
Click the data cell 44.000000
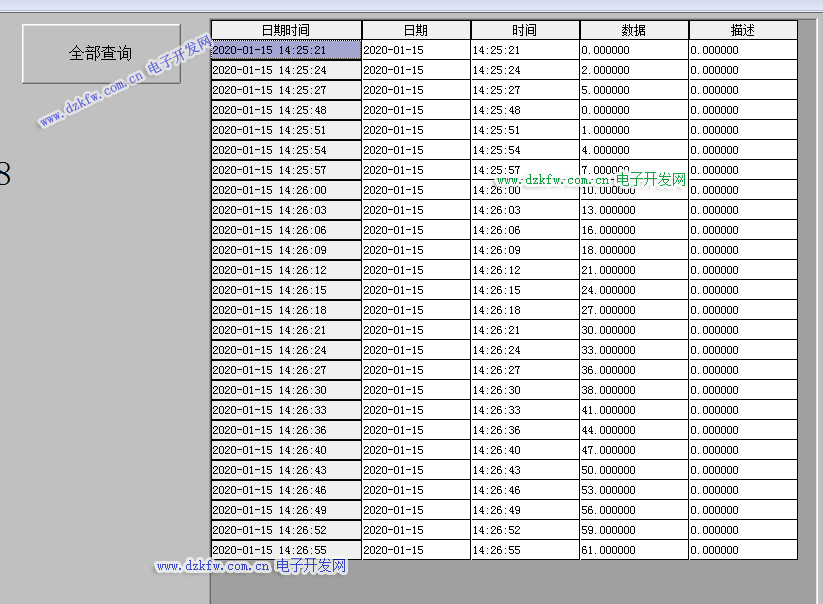pos(634,430)
